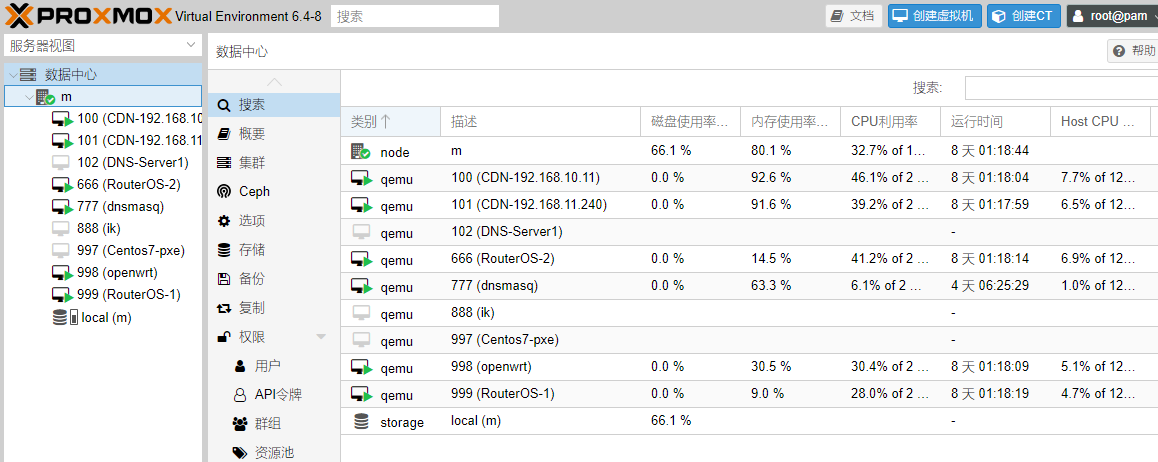Click the Ceph icon in side menu
The image size is (1158, 462).
[x=224, y=191]
